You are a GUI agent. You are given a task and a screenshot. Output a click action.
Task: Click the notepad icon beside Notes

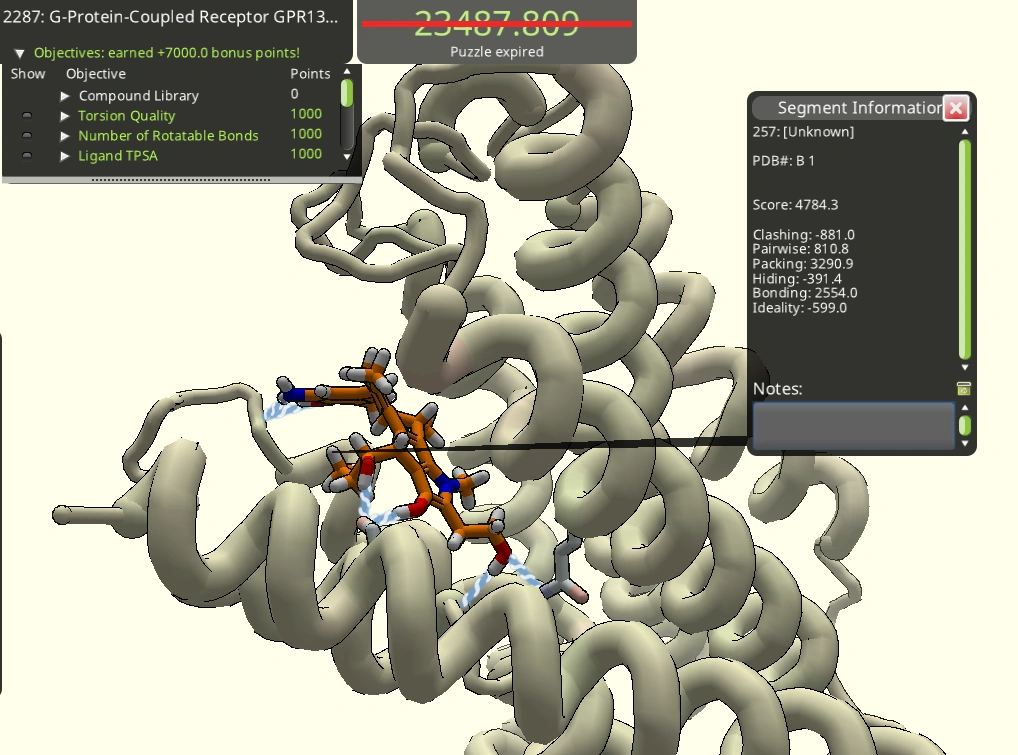[x=963, y=389]
